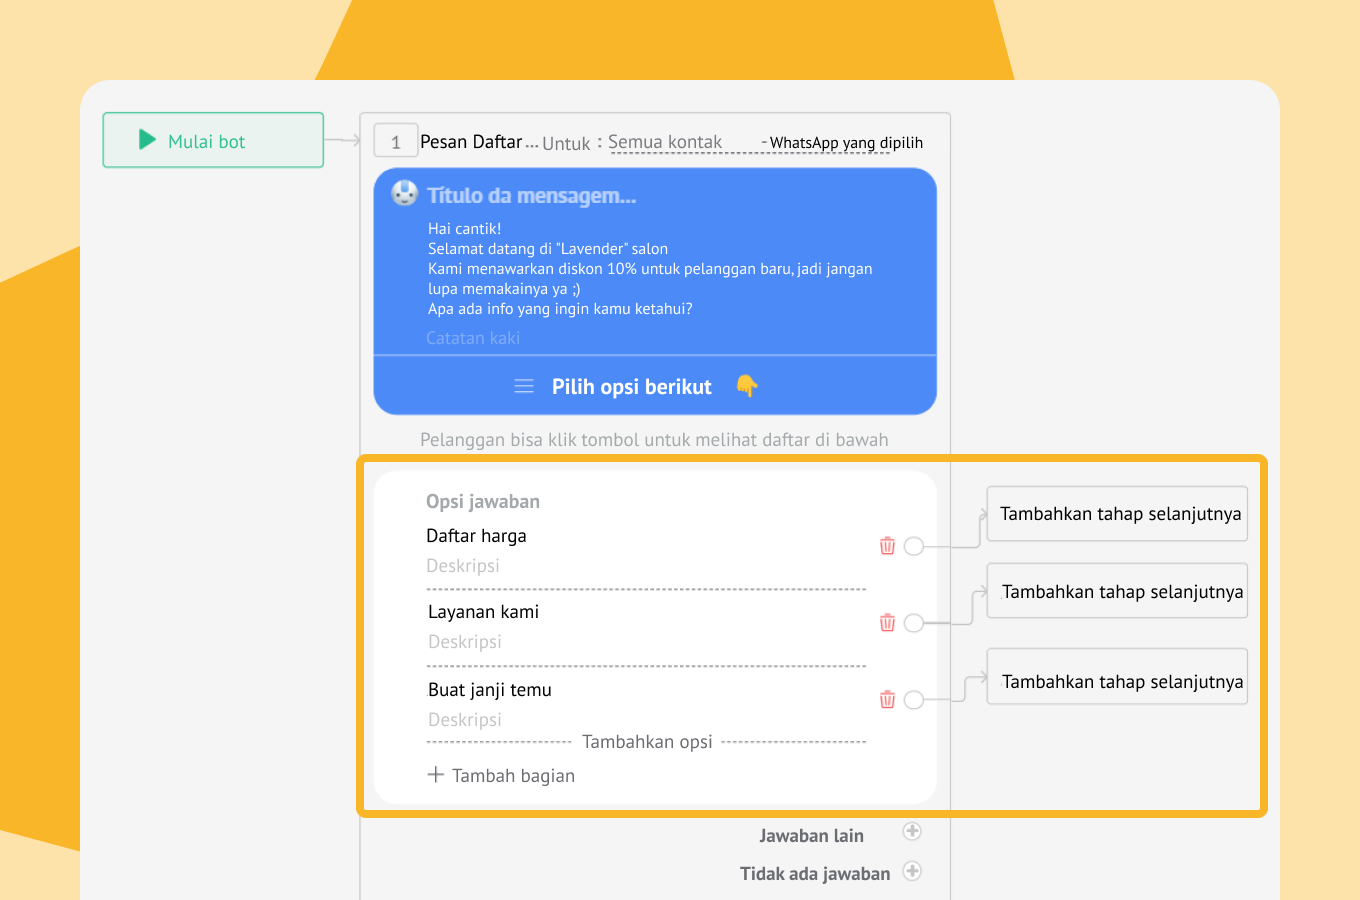
Task: Click the Jawaban lain label
Action: [x=811, y=836]
